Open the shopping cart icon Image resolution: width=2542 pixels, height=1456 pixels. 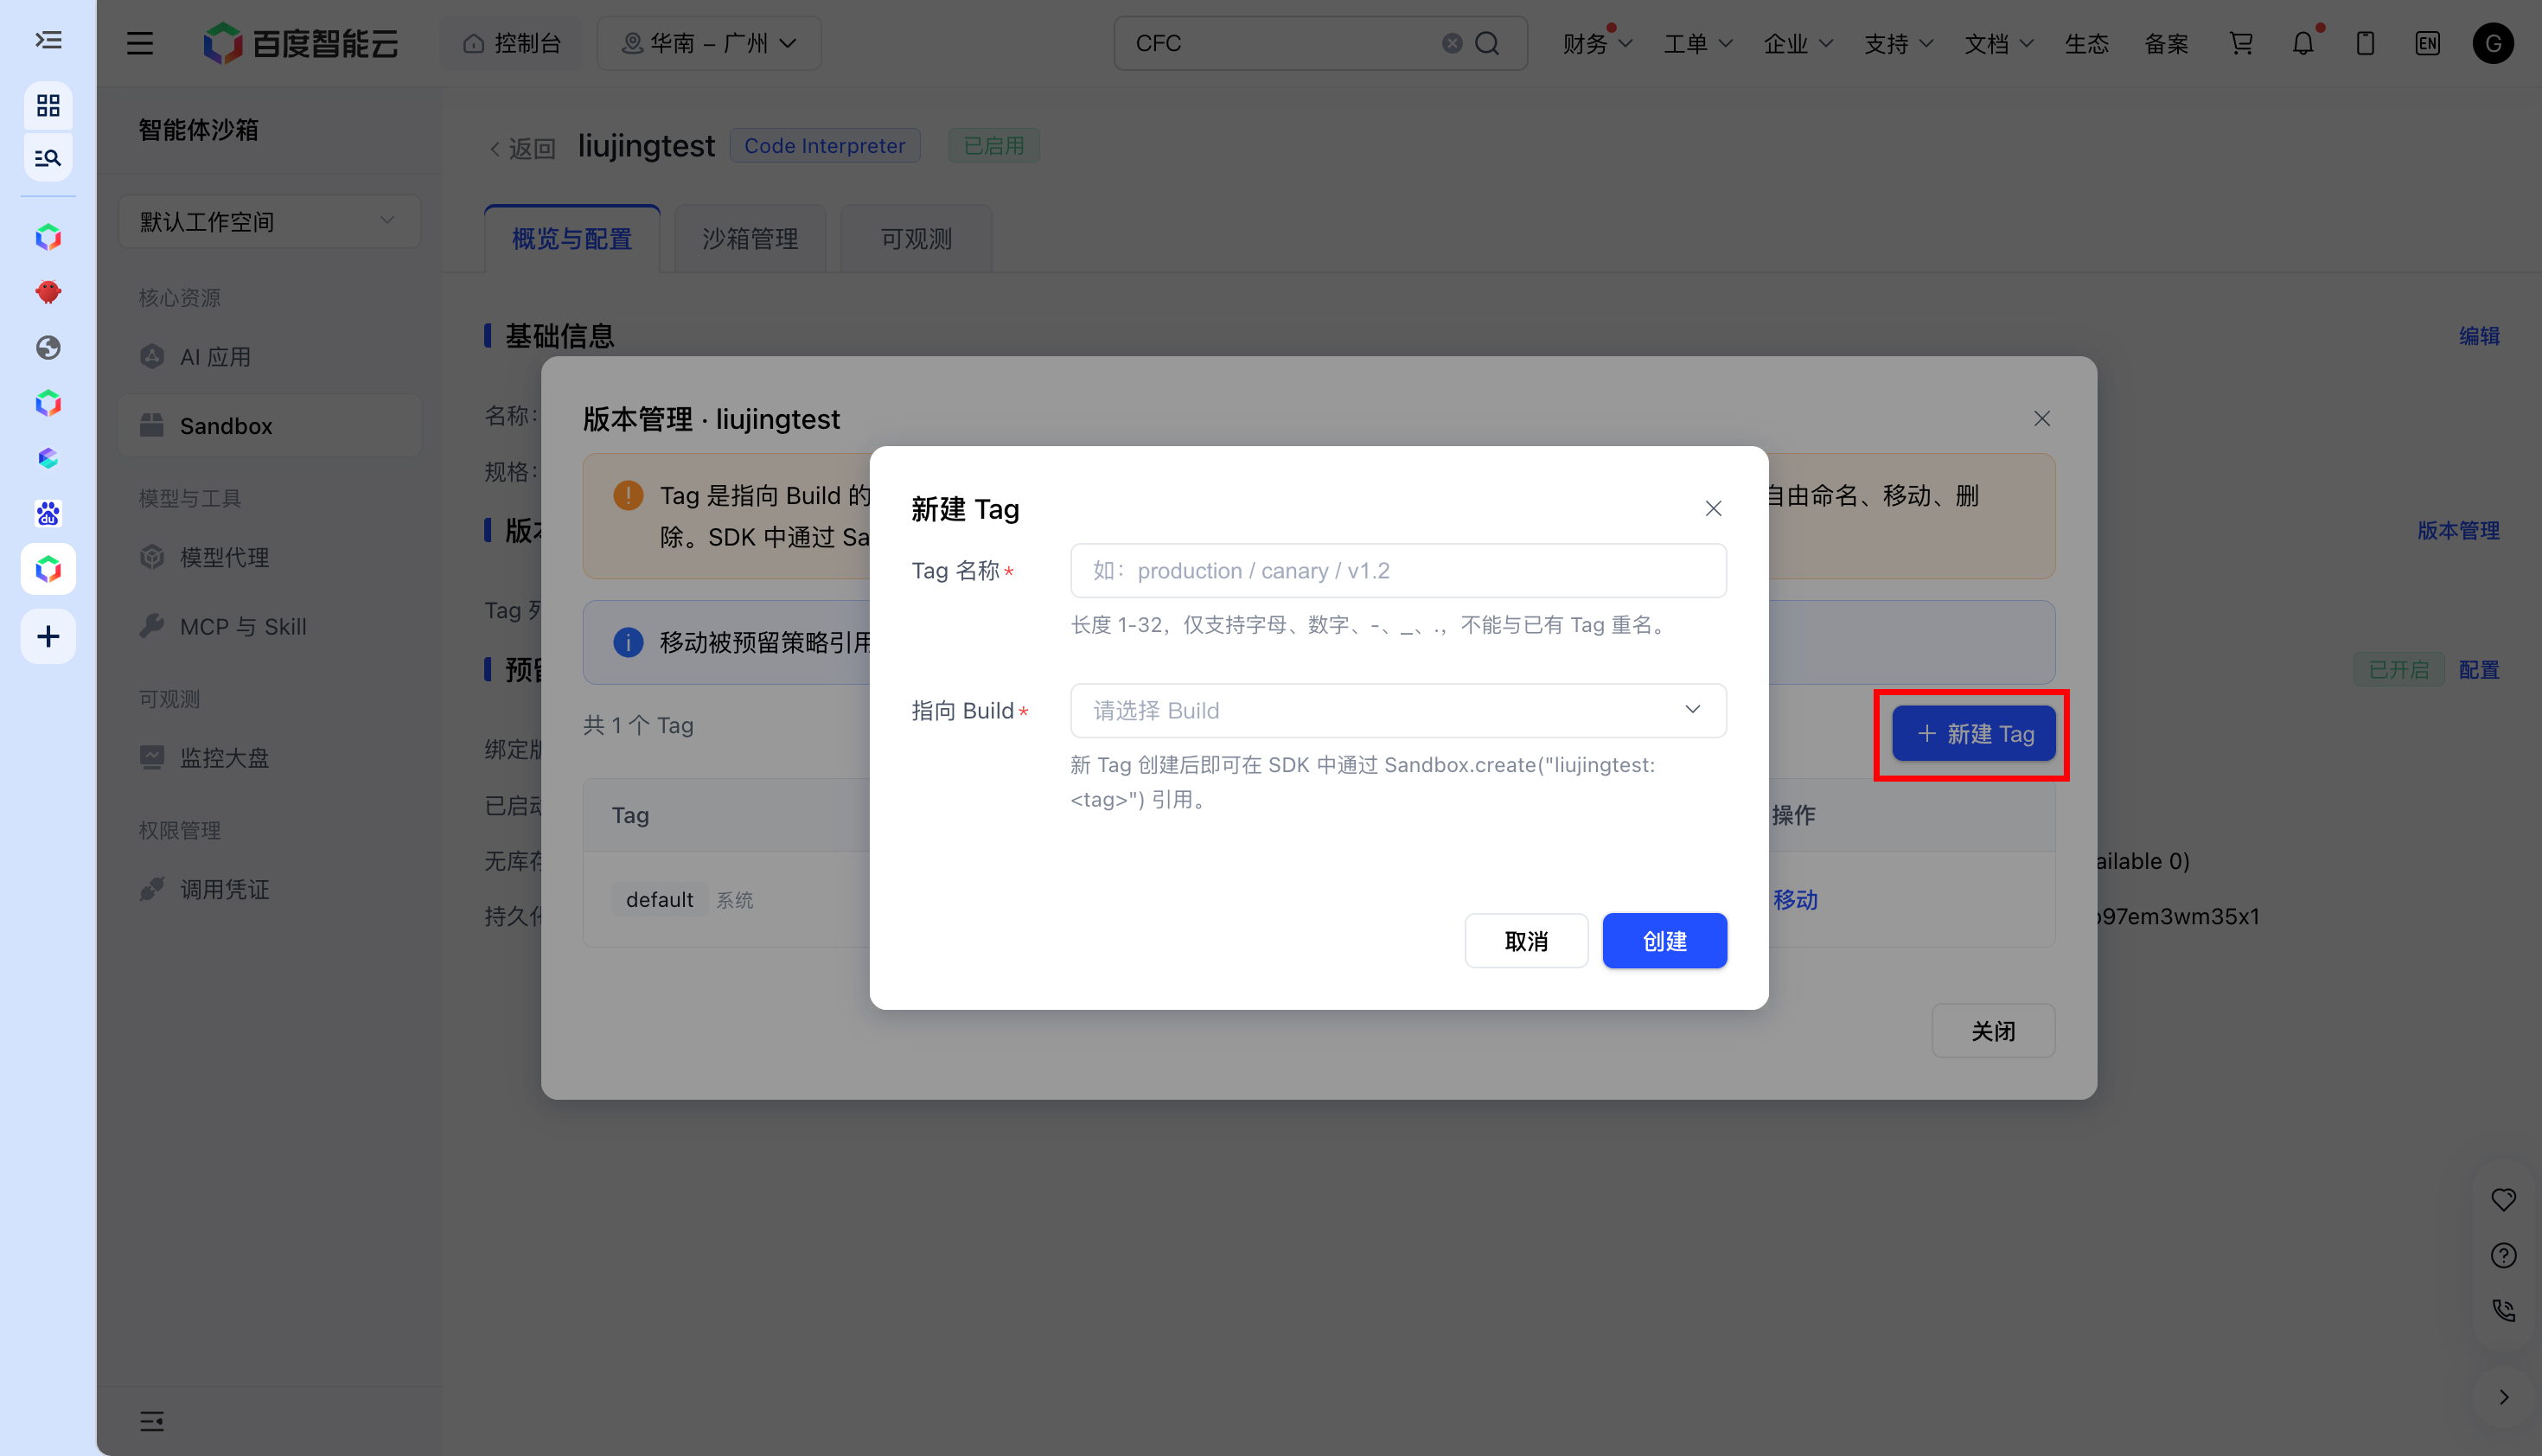pyautogui.click(x=2240, y=43)
